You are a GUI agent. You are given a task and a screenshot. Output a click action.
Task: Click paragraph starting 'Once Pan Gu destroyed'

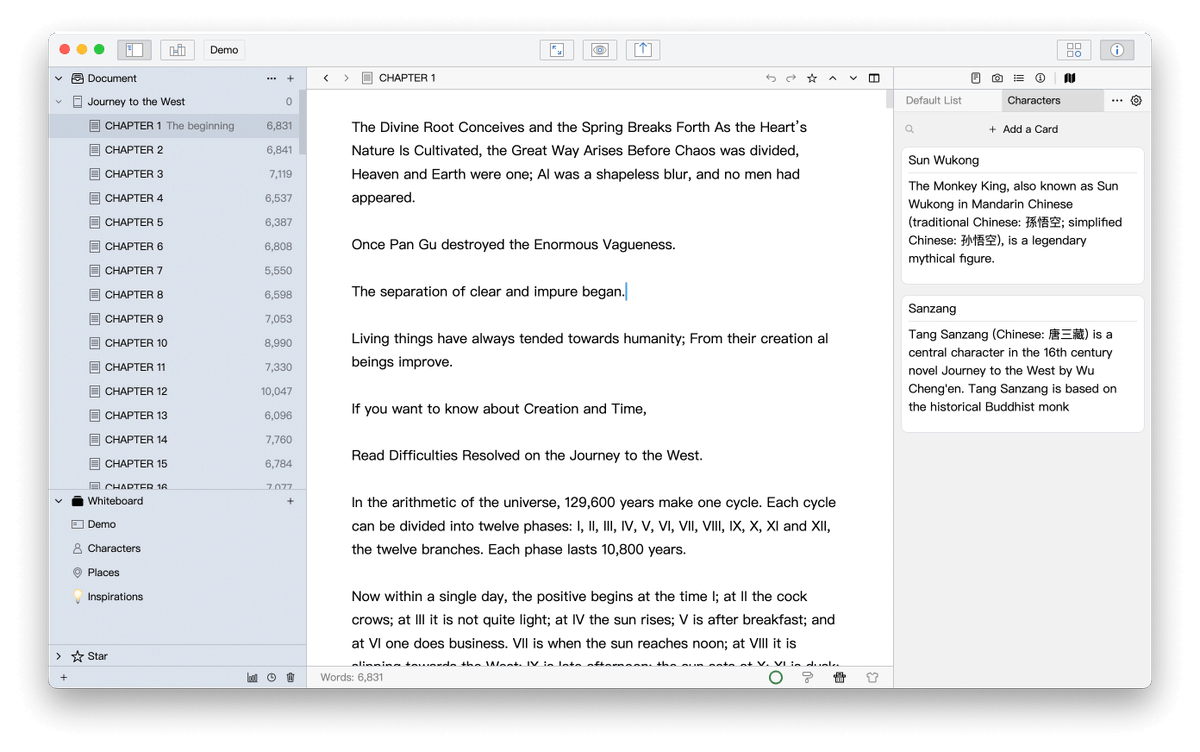514,244
